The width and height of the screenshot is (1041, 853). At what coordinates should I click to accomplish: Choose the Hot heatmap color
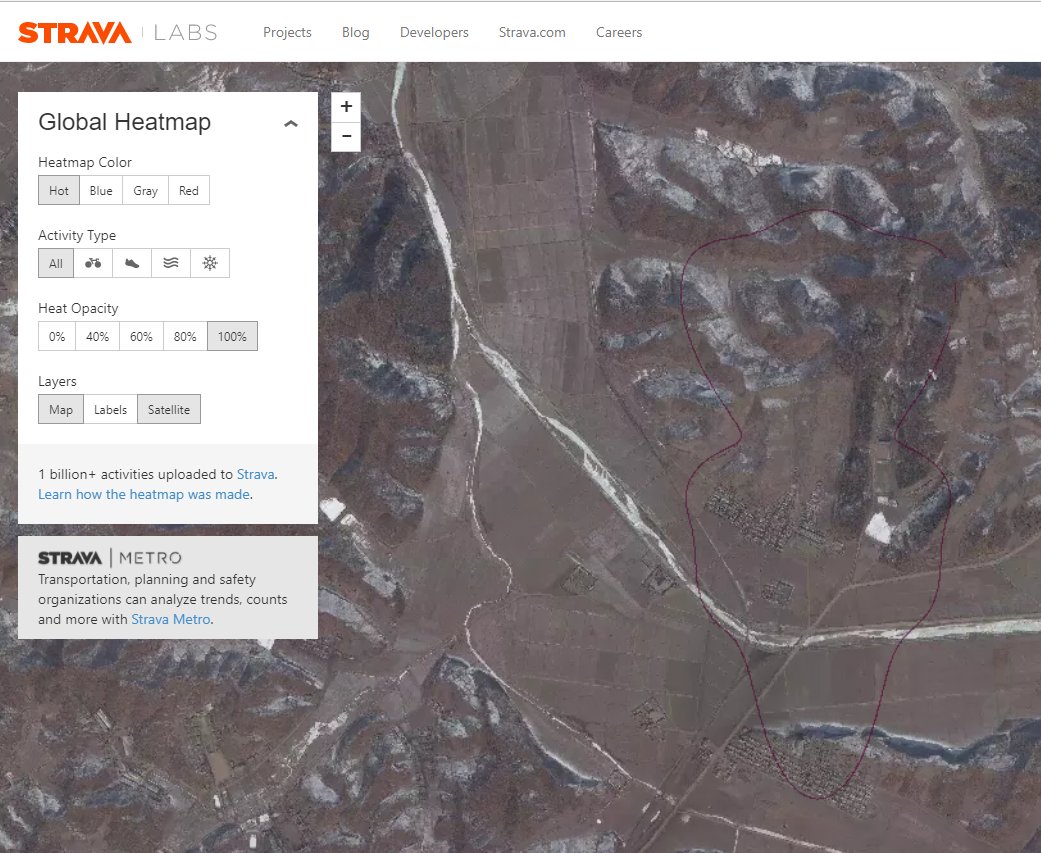(x=59, y=191)
